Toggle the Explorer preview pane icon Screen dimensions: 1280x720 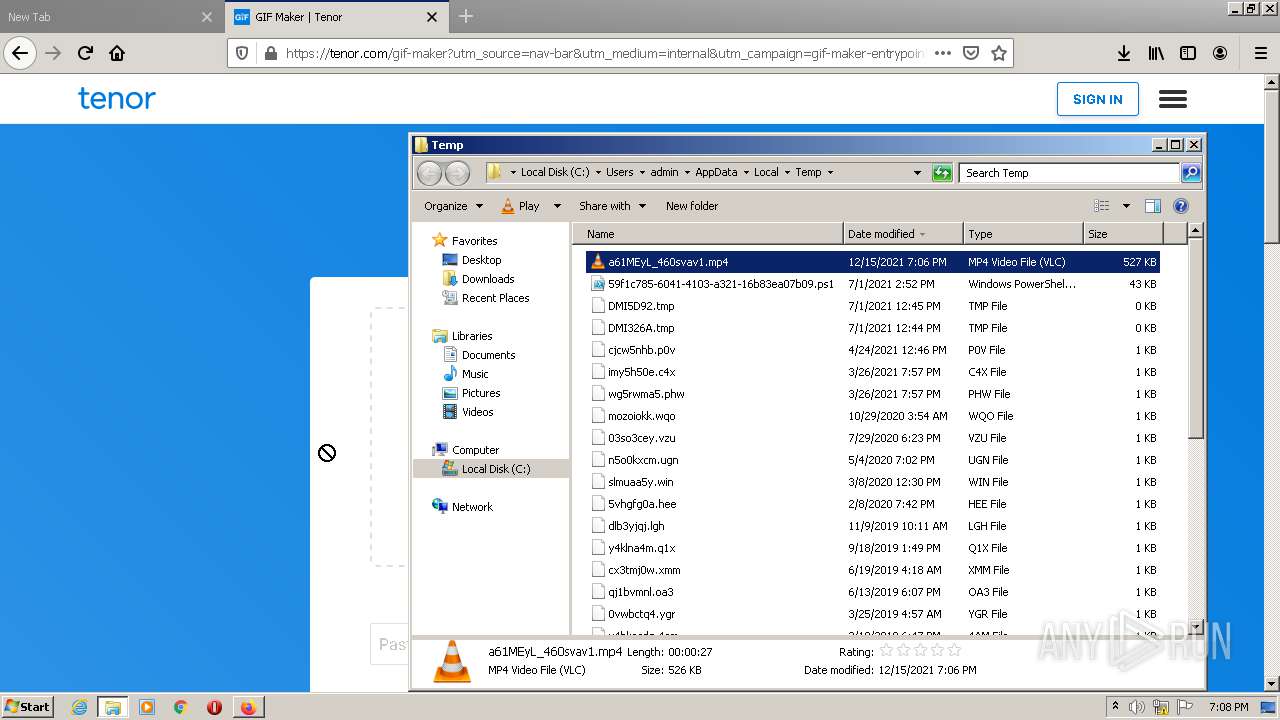coord(1152,206)
